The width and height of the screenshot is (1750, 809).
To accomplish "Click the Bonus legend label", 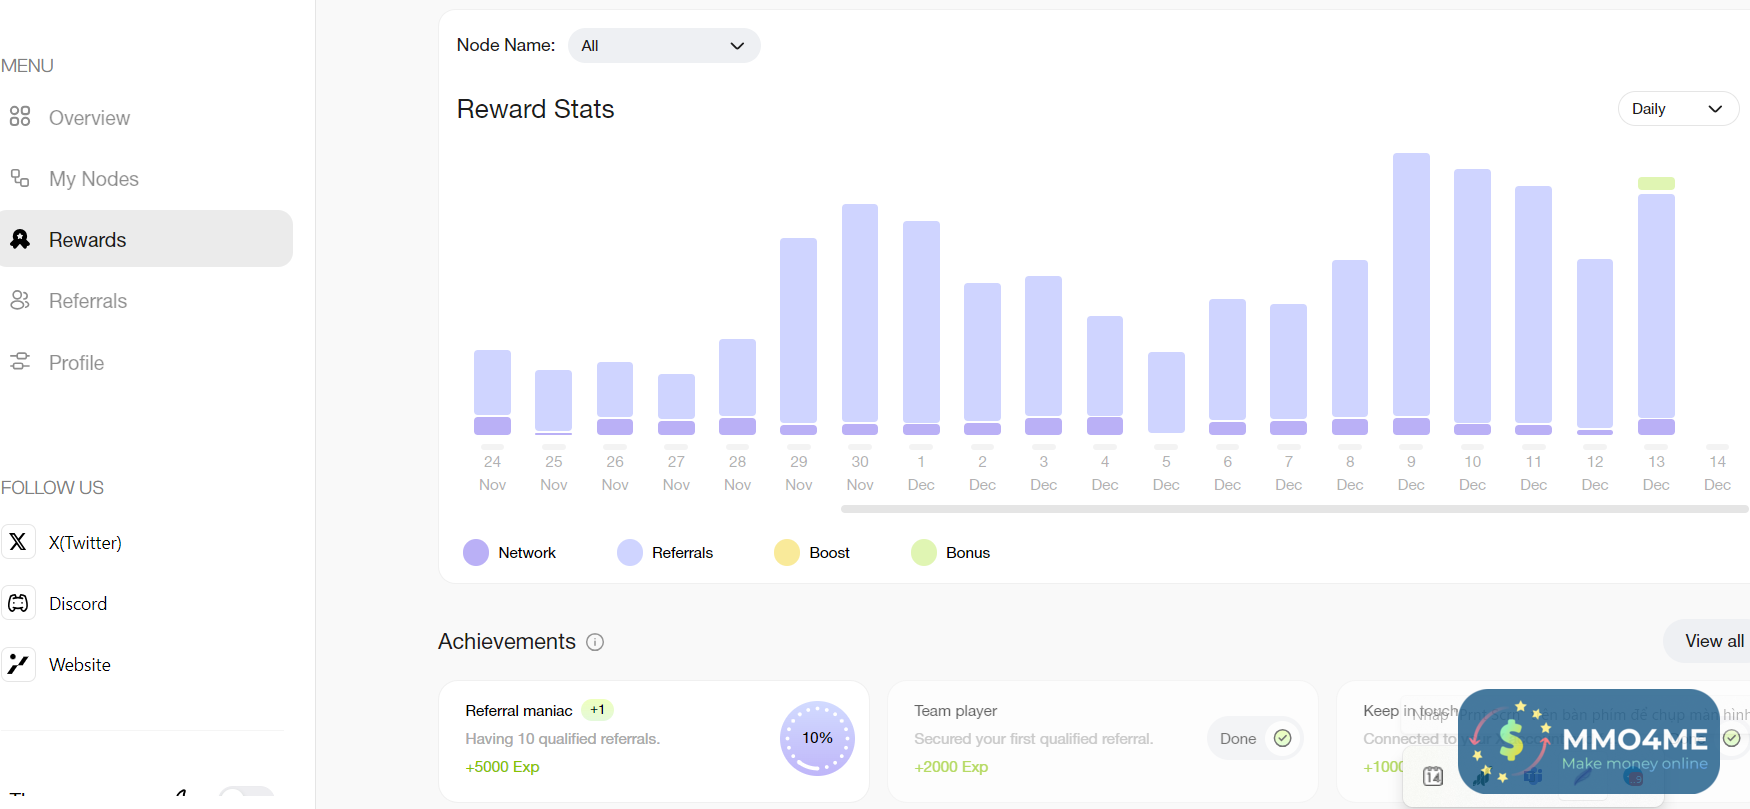I will [x=968, y=553].
